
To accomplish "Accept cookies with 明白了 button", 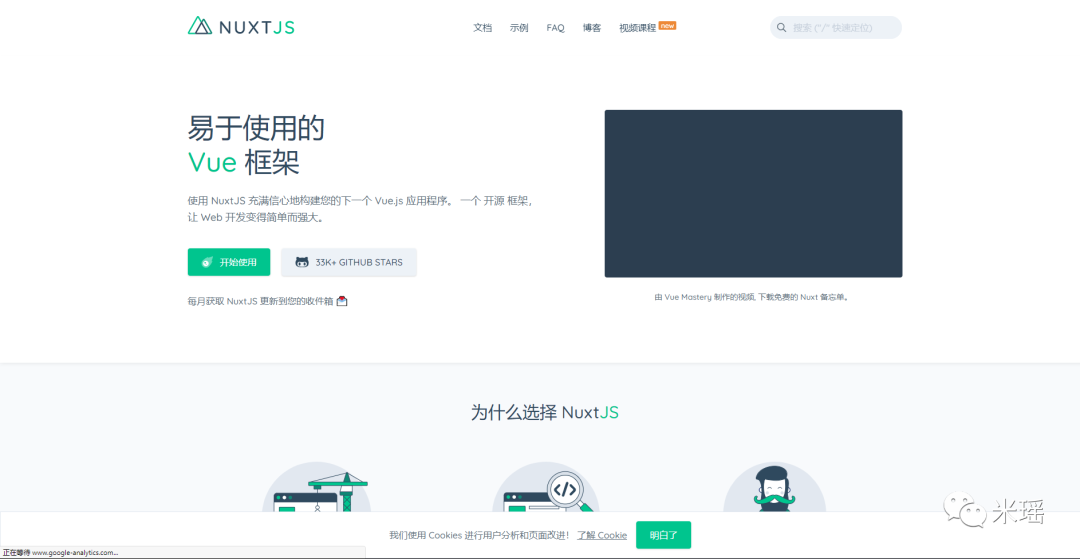I will pos(663,535).
